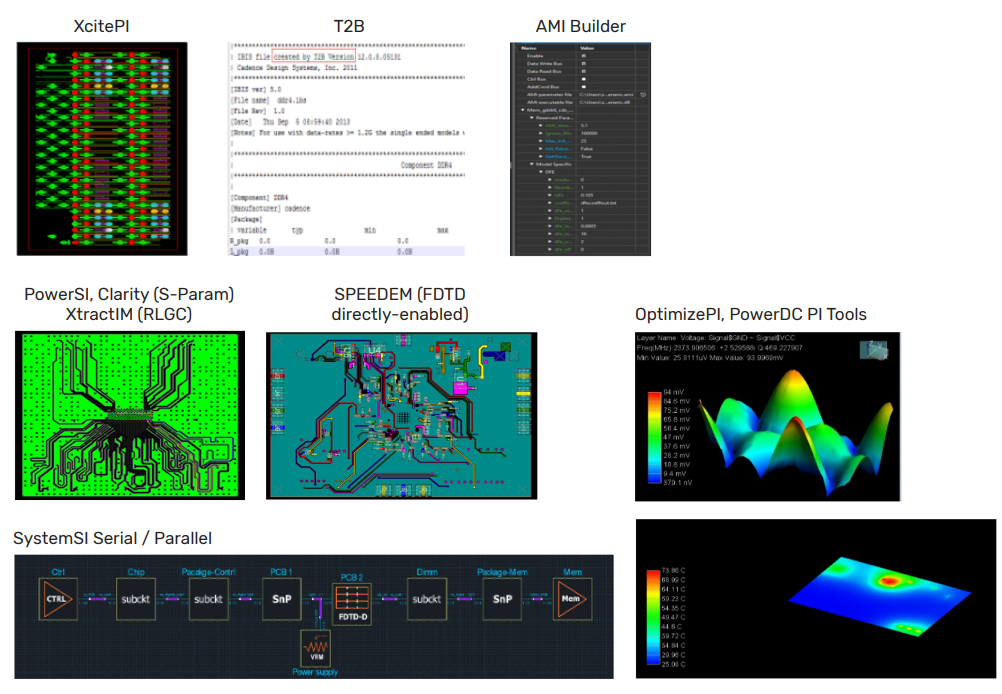Click the 'AMI Builder' heading

[580, 26]
